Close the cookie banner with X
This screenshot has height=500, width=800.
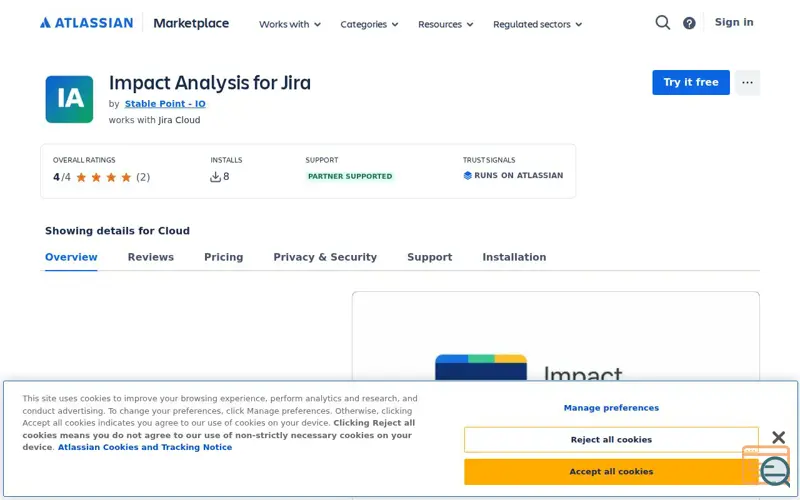(779, 437)
